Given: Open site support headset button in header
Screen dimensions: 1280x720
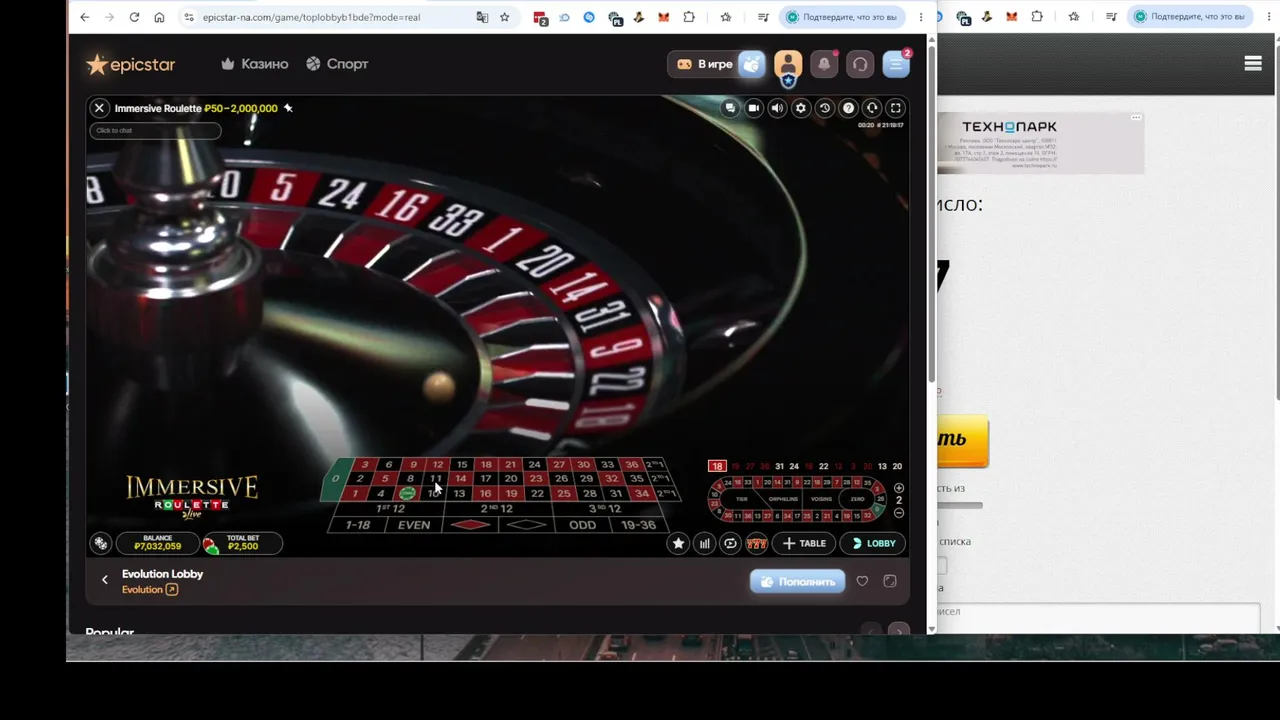Looking at the screenshot, I should point(860,64).
